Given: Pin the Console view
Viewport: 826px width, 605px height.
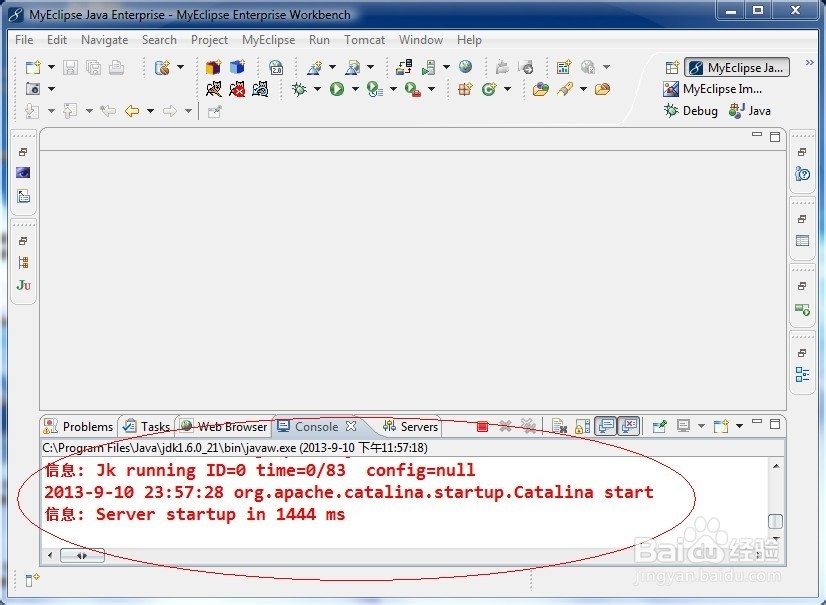Looking at the screenshot, I should coord(659,426).
